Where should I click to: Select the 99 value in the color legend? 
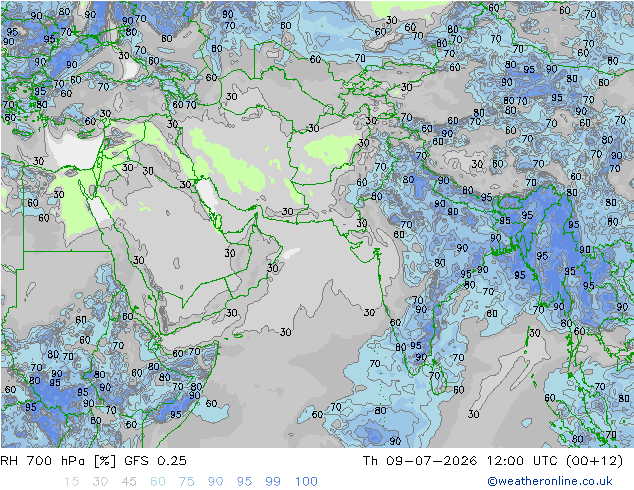(x=273, y=481)
